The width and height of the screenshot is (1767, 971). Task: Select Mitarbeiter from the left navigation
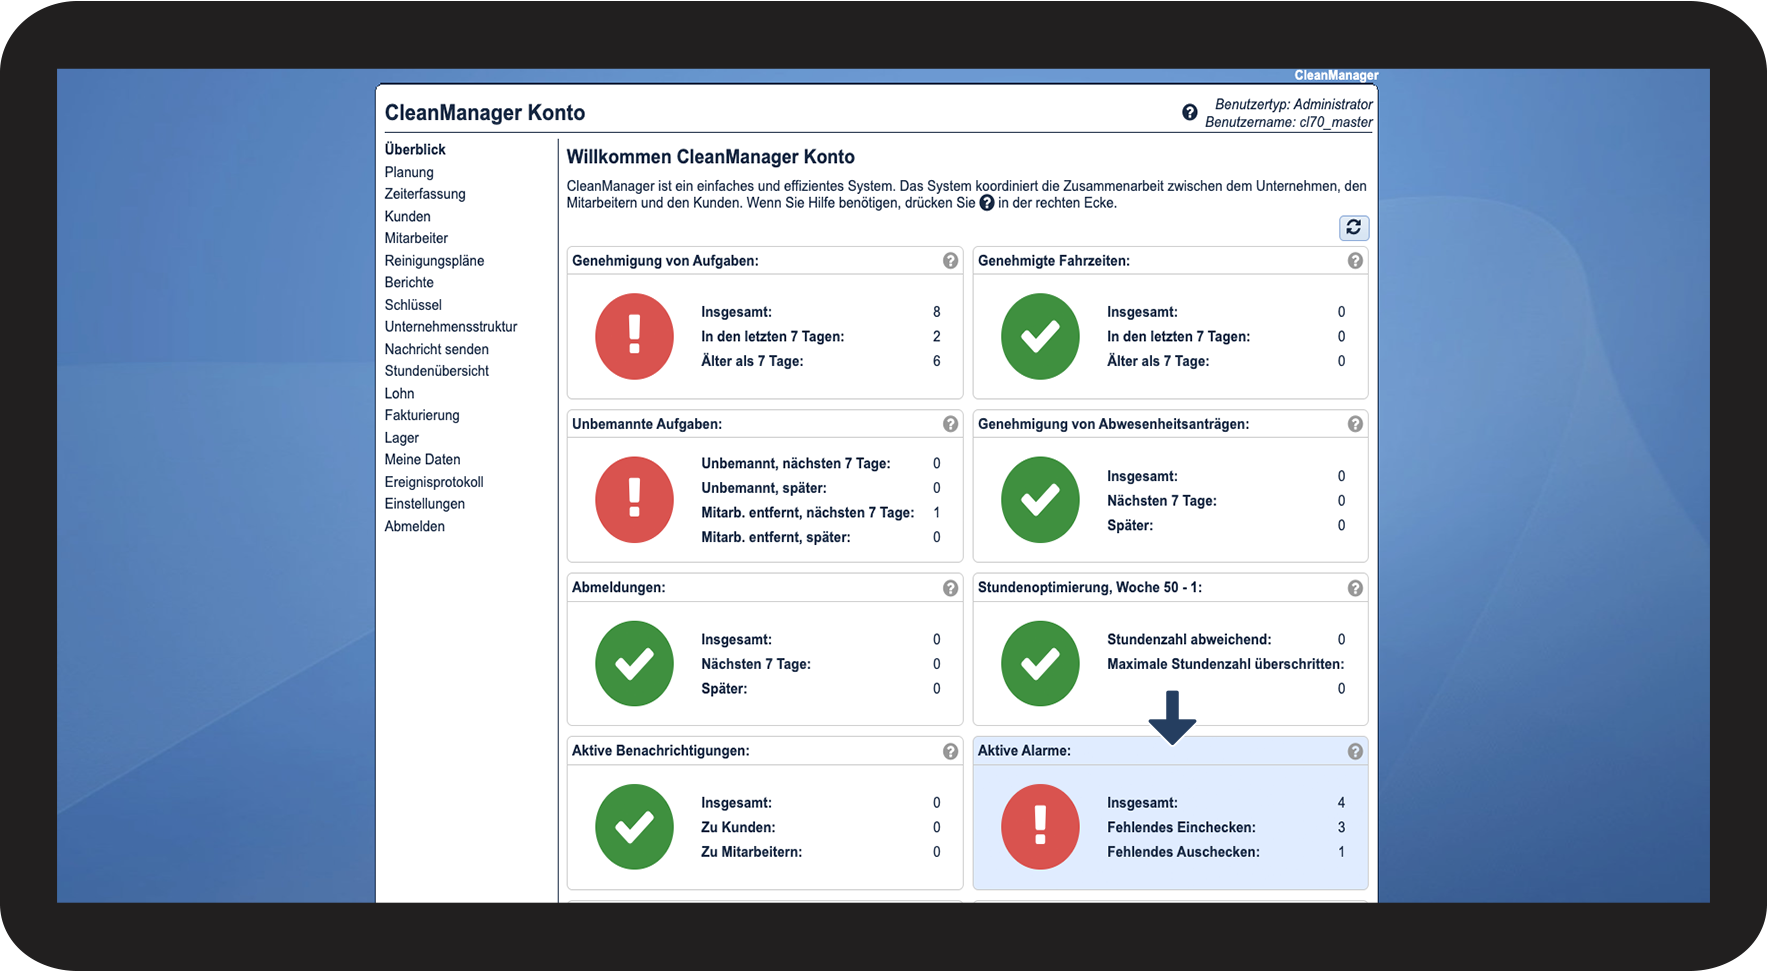pyautogui.click(x=416, y=238)
